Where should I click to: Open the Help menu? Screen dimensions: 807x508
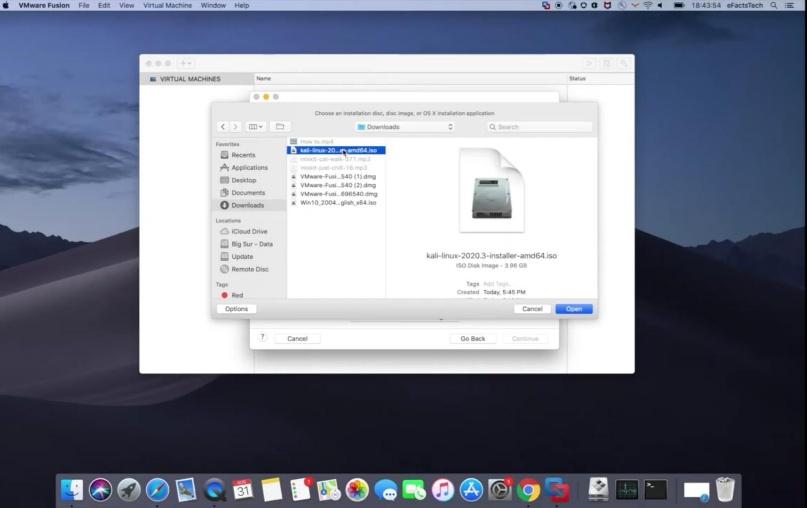(242, 5)
